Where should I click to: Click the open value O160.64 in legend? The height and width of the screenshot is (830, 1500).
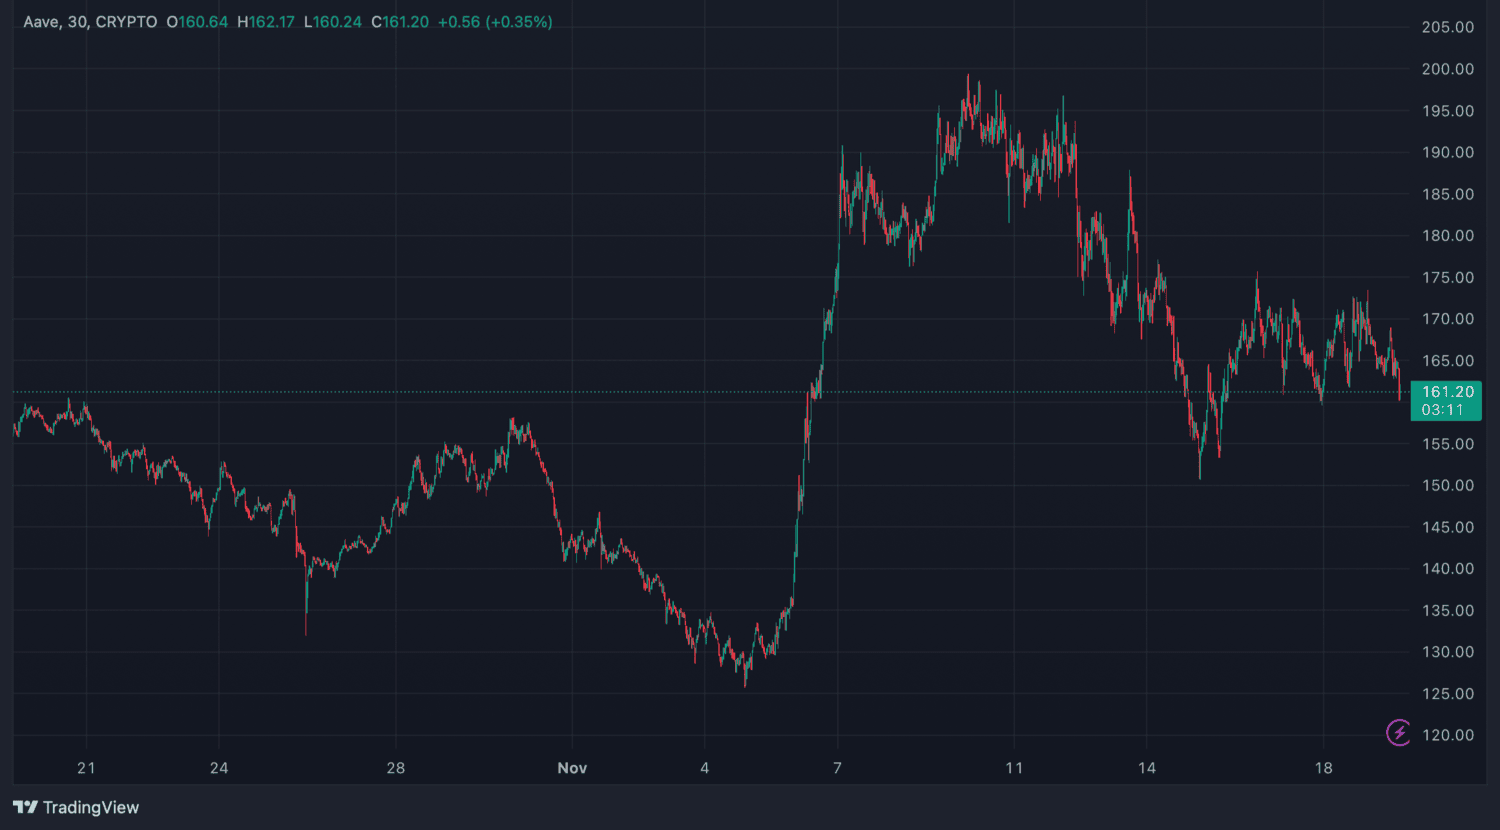pos(197,22)
